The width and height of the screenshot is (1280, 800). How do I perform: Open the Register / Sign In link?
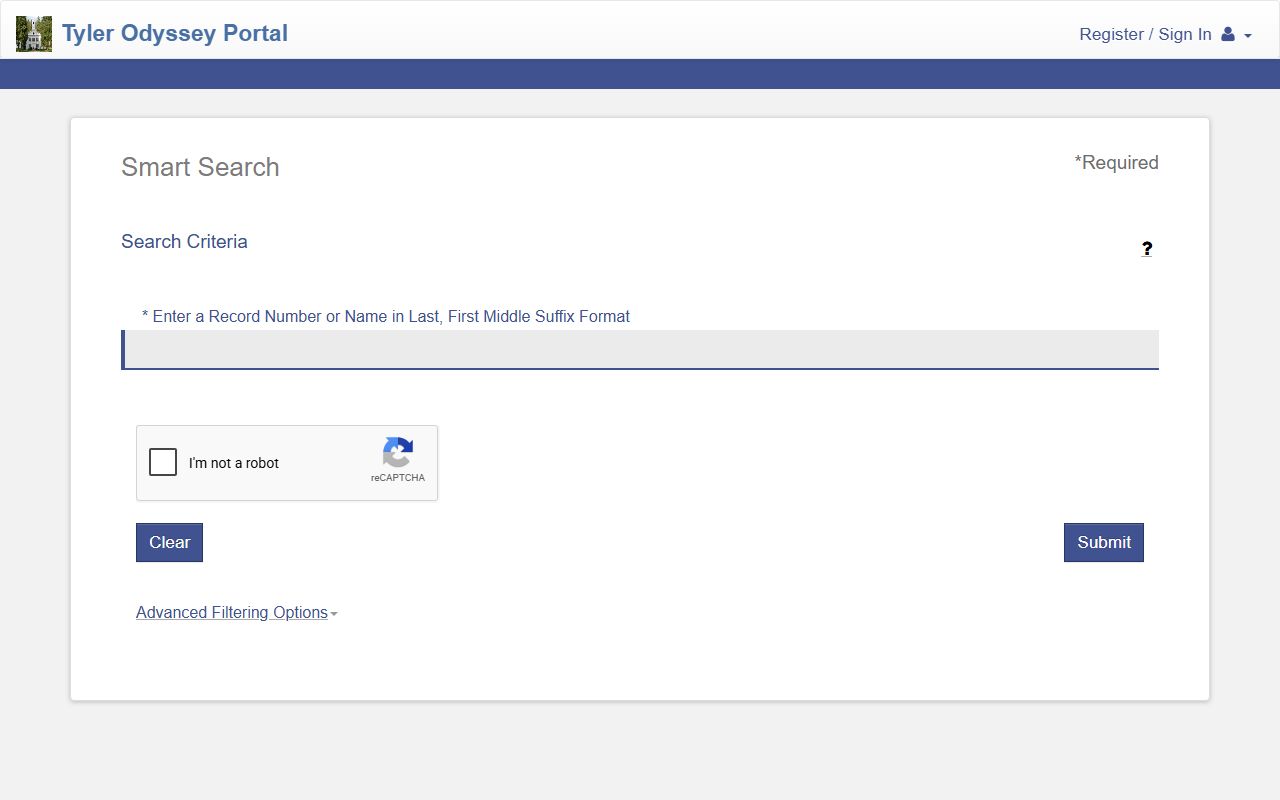tap(1145, 34)
